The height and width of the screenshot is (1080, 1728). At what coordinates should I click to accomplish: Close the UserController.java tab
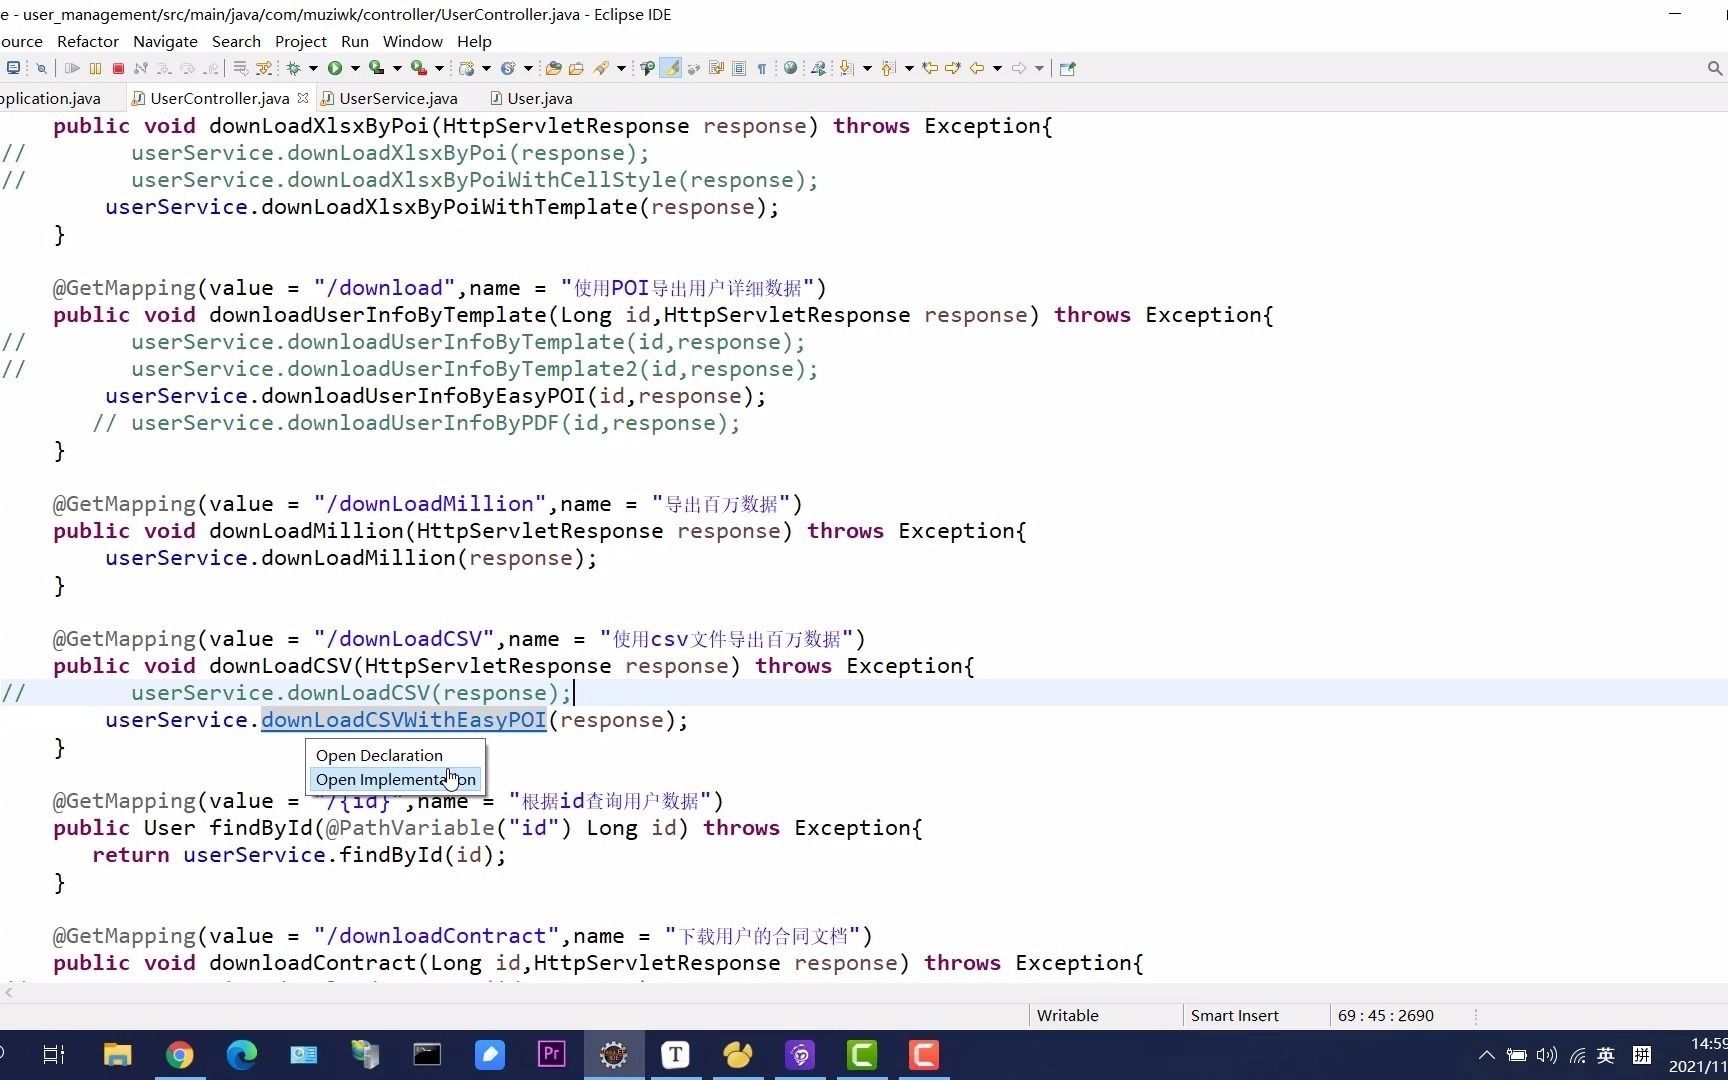(303, 98)
